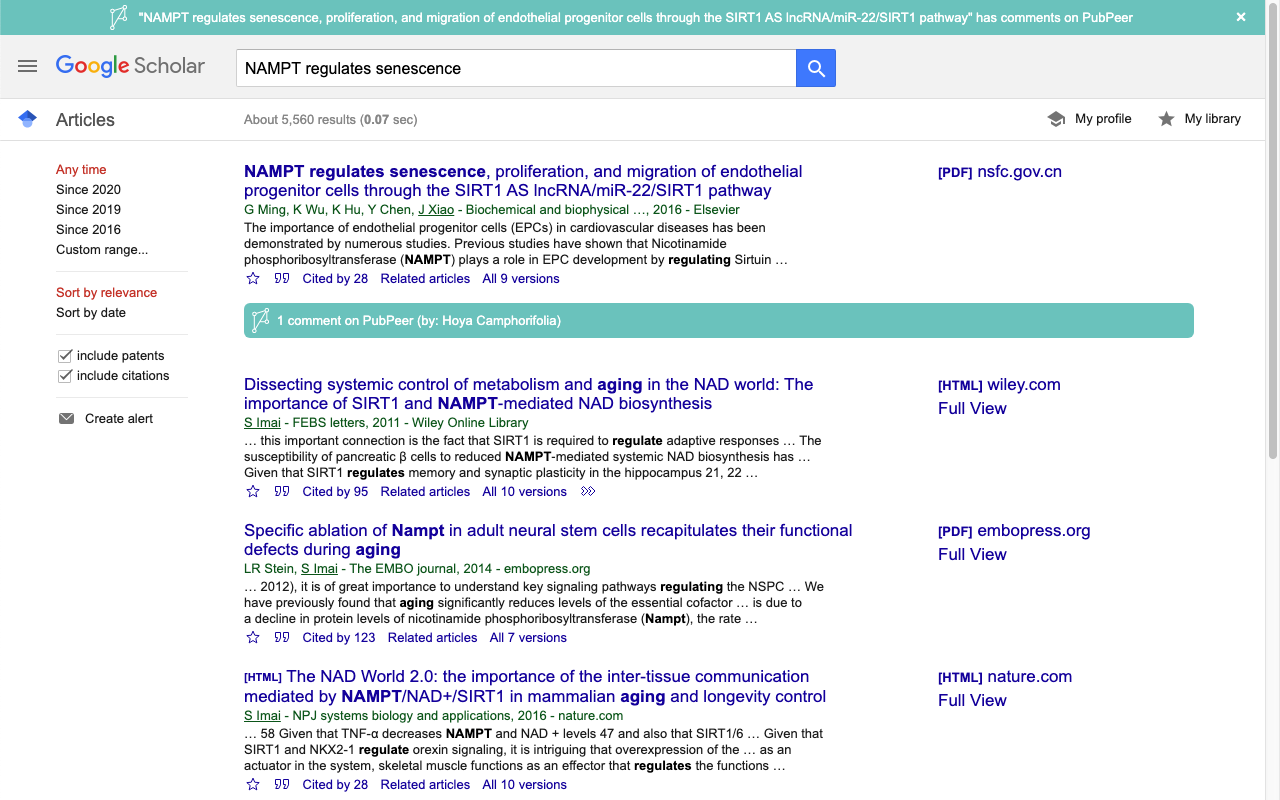Open the nsfc.gov.cn PDF link
Screen dimensions: 1280x800
(x=1000, y=172)
